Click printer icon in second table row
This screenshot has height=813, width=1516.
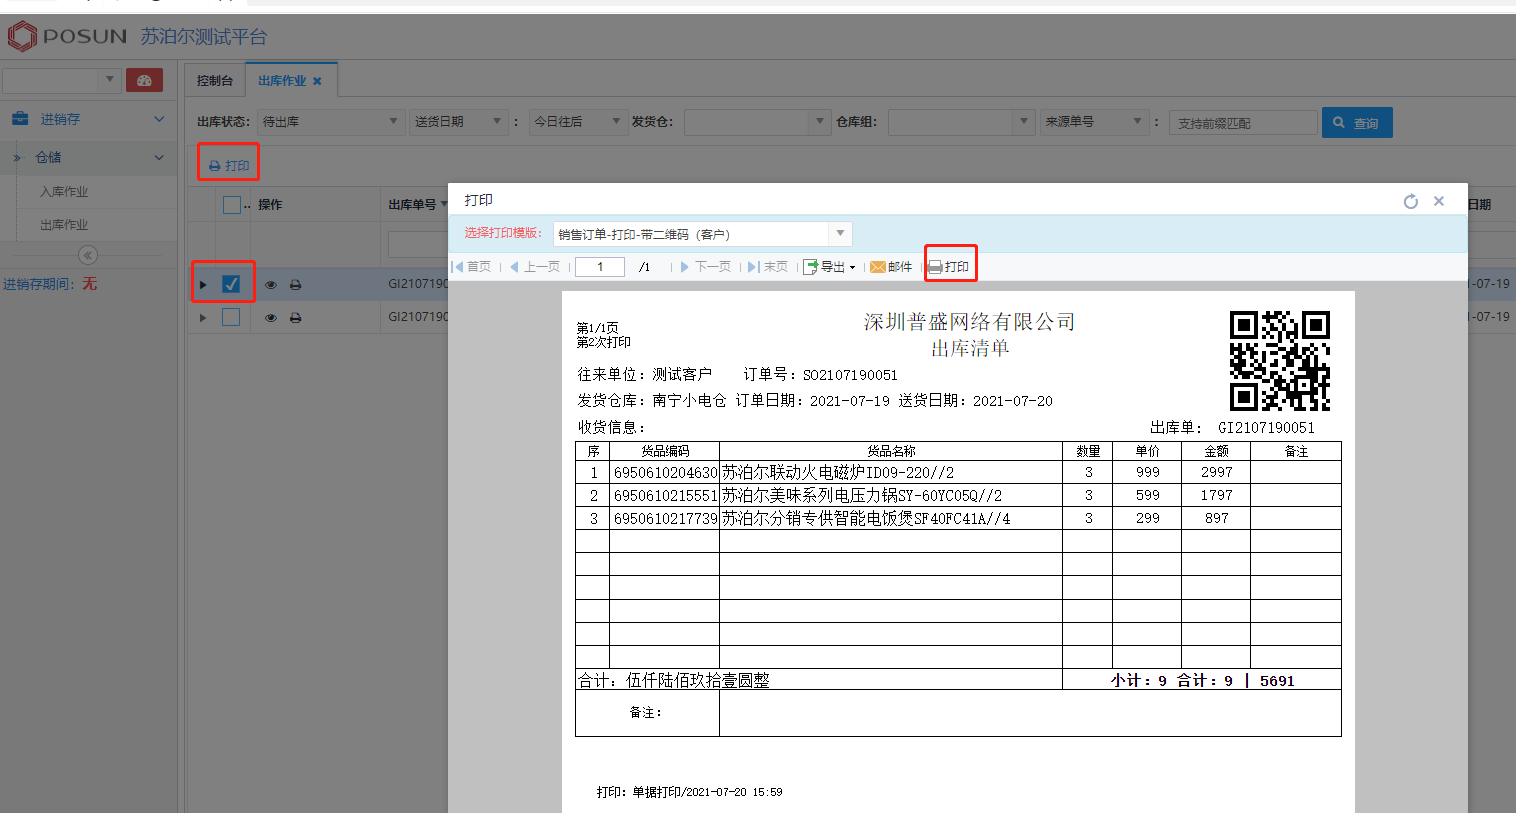pyautogui.click(x=295, y=318)
